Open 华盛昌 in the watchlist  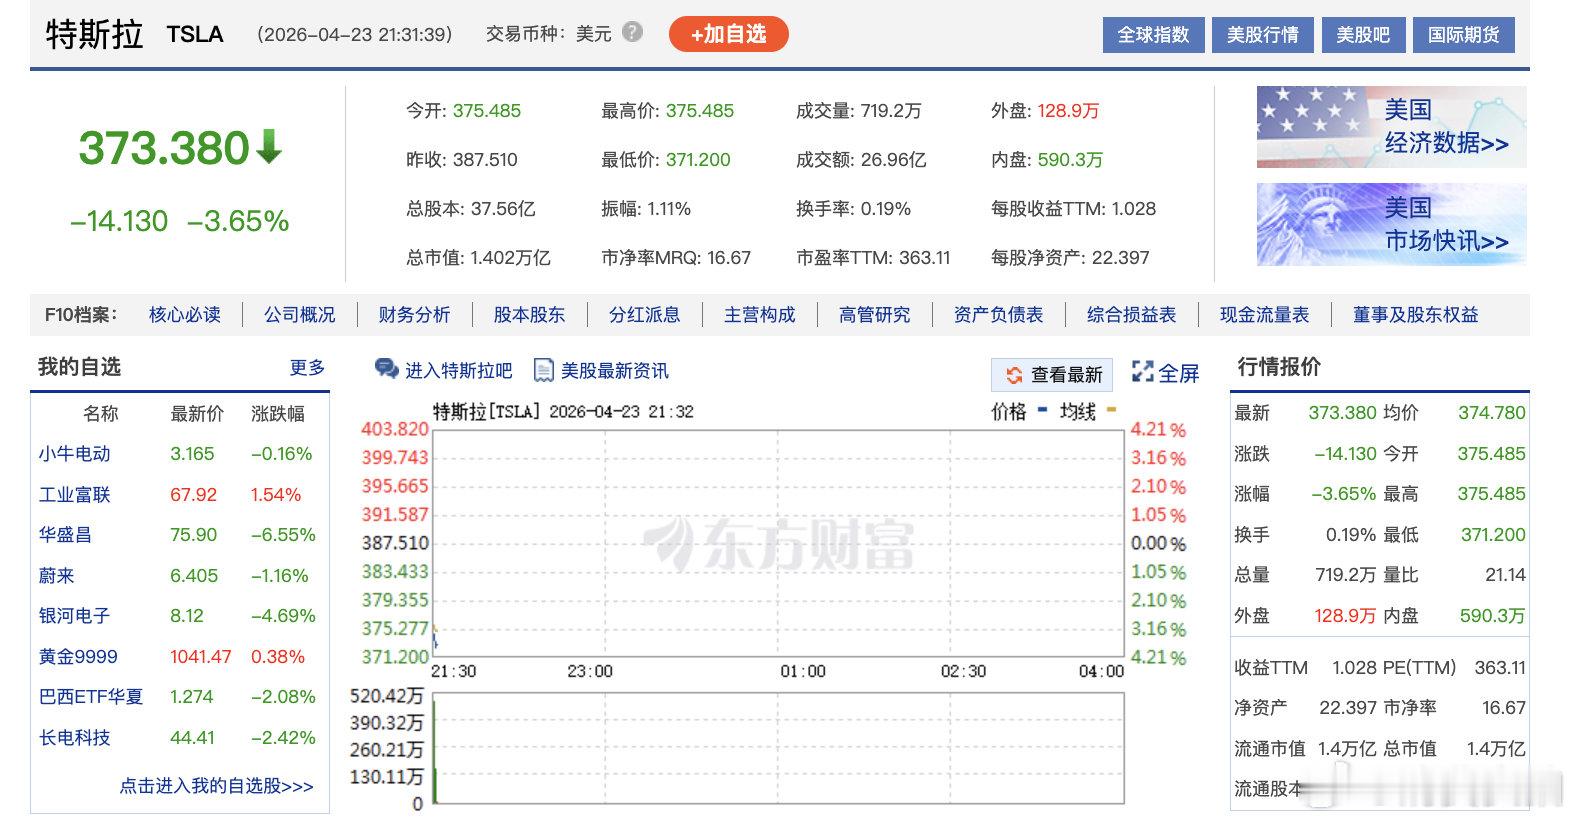coord(65,535)
